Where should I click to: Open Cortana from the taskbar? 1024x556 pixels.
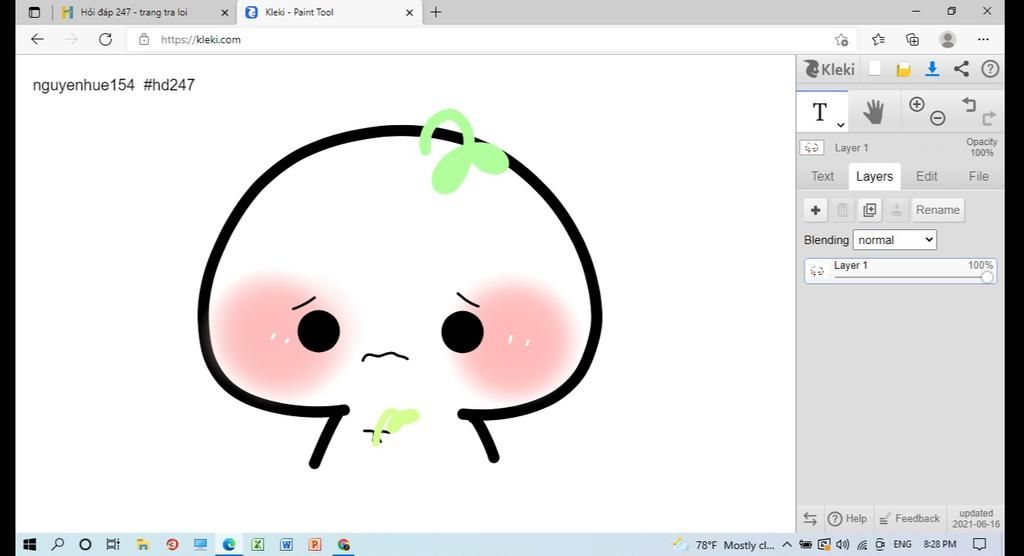click(85, 544)
